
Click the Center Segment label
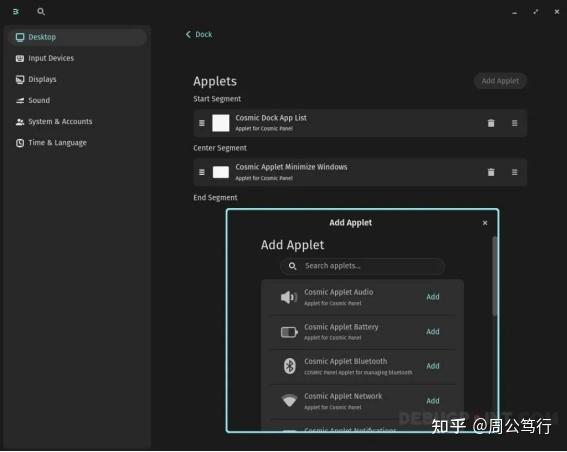tap(220, 148)
